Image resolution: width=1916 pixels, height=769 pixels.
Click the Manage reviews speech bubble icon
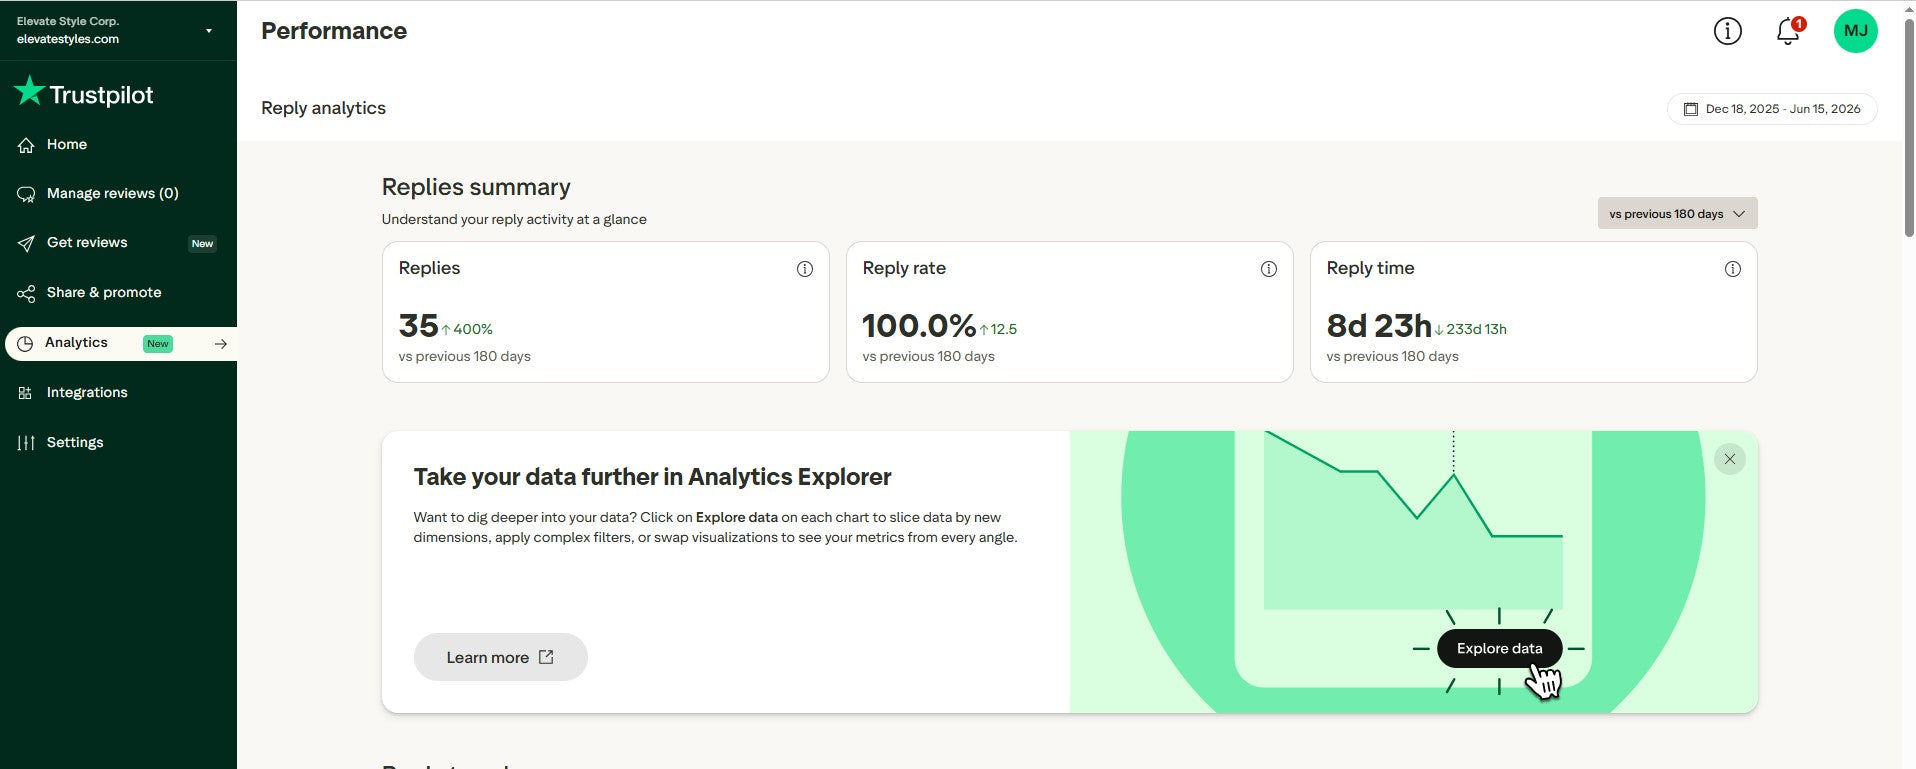click(x=26, y=194)
